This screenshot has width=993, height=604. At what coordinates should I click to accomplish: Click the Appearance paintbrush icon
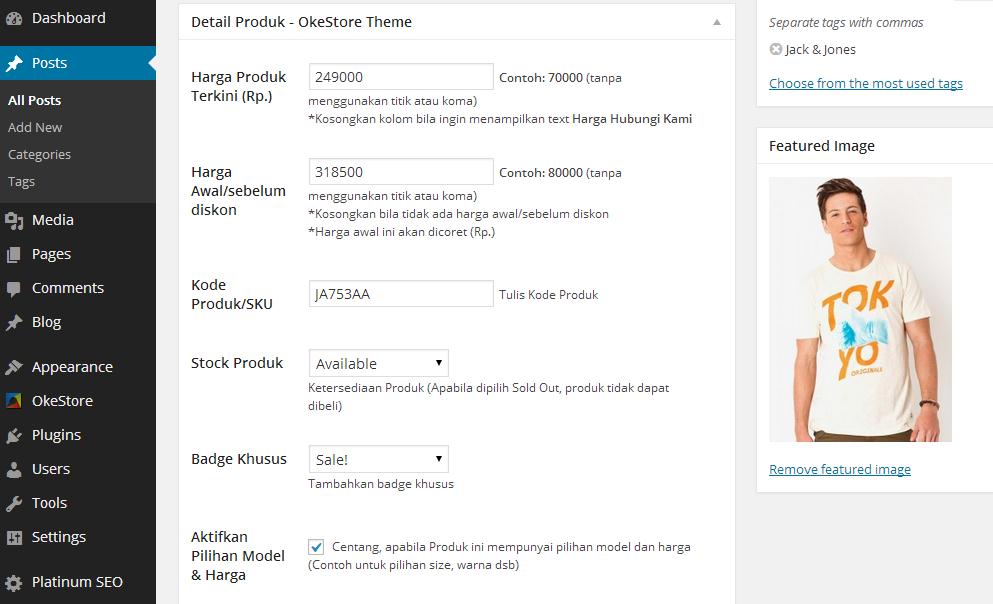(14, 367)
